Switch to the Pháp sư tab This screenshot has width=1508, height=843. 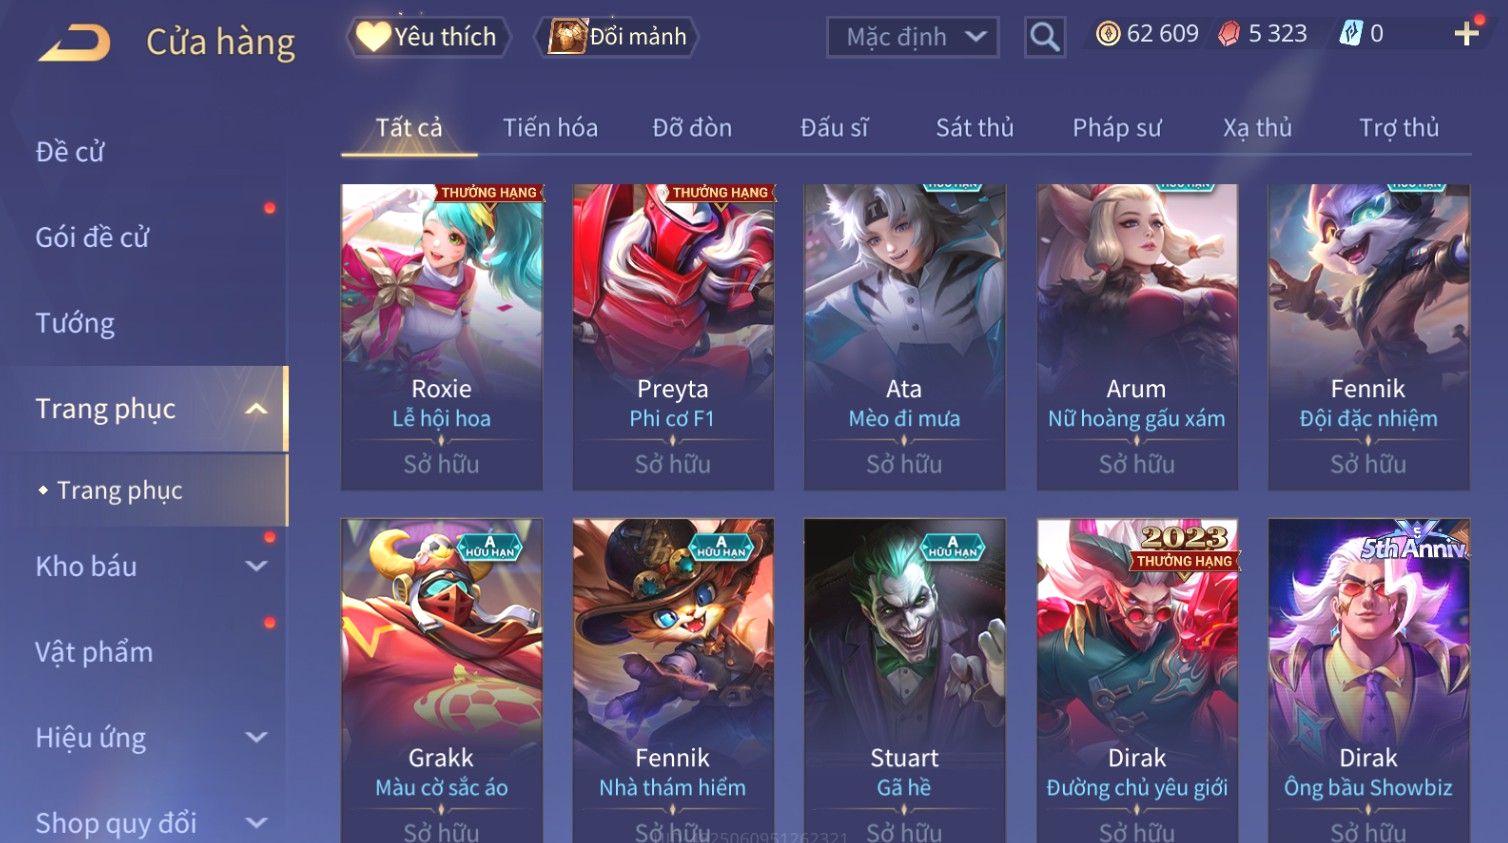1116,128
